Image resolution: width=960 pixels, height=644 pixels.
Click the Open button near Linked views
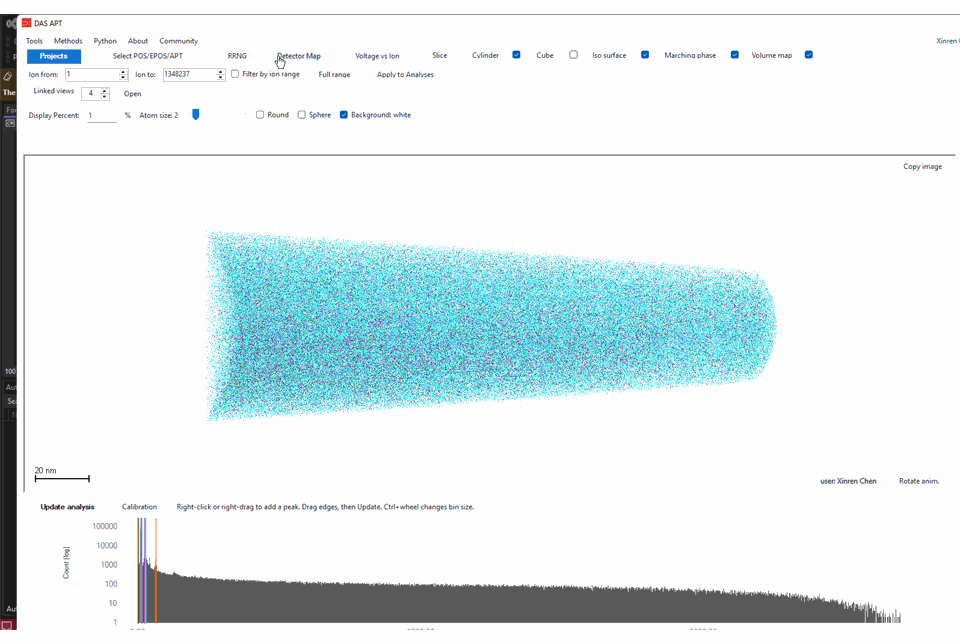(132, 94)
